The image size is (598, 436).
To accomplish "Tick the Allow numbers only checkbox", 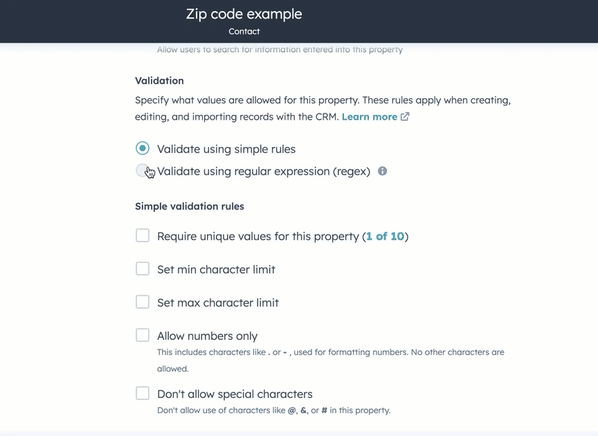I will tap(143, 335).
